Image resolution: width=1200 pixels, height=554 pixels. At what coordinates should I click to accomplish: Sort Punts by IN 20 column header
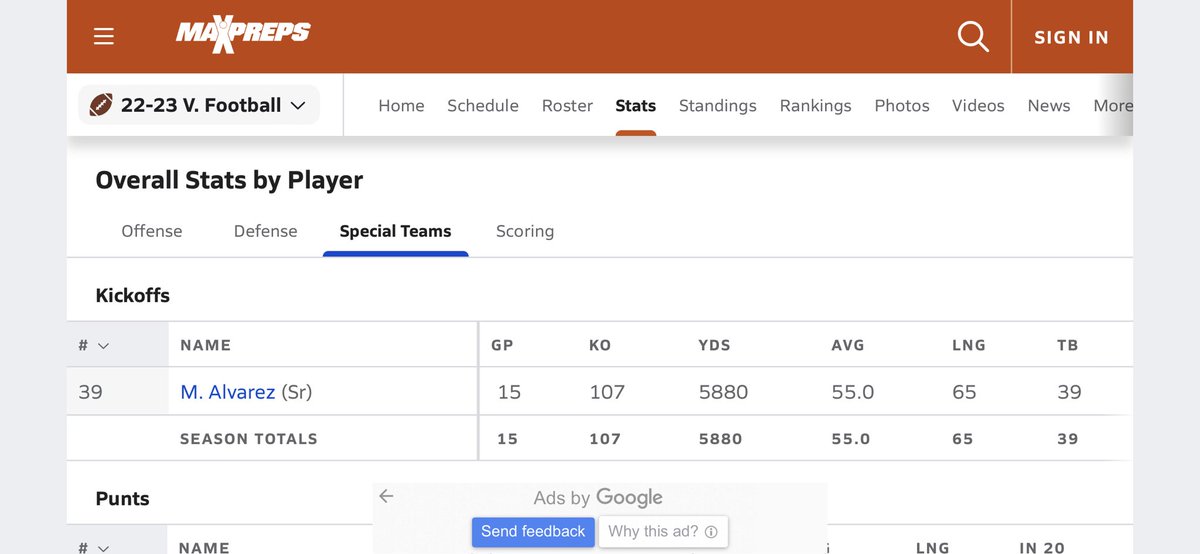(1044, 547)
